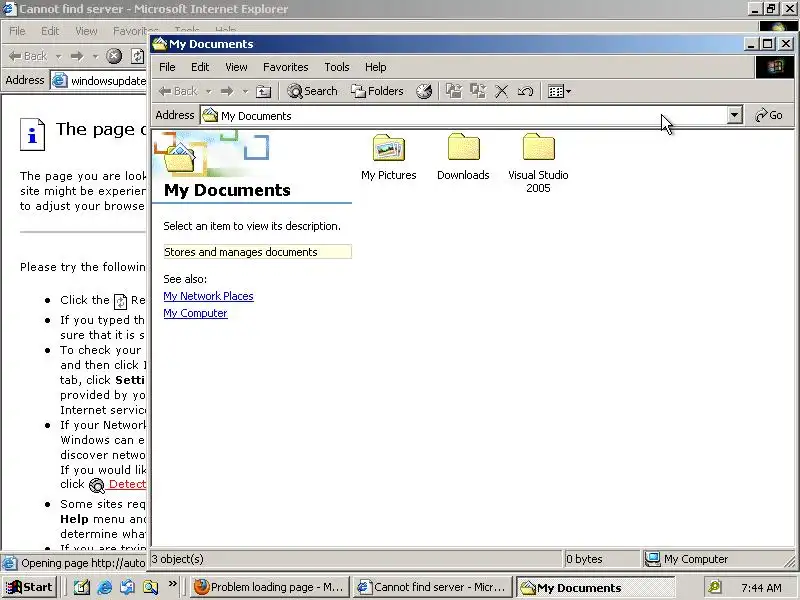Open File menu in Internet Explorer
Viewport: 800px width, 600px height.
click(x=17, y=31)
